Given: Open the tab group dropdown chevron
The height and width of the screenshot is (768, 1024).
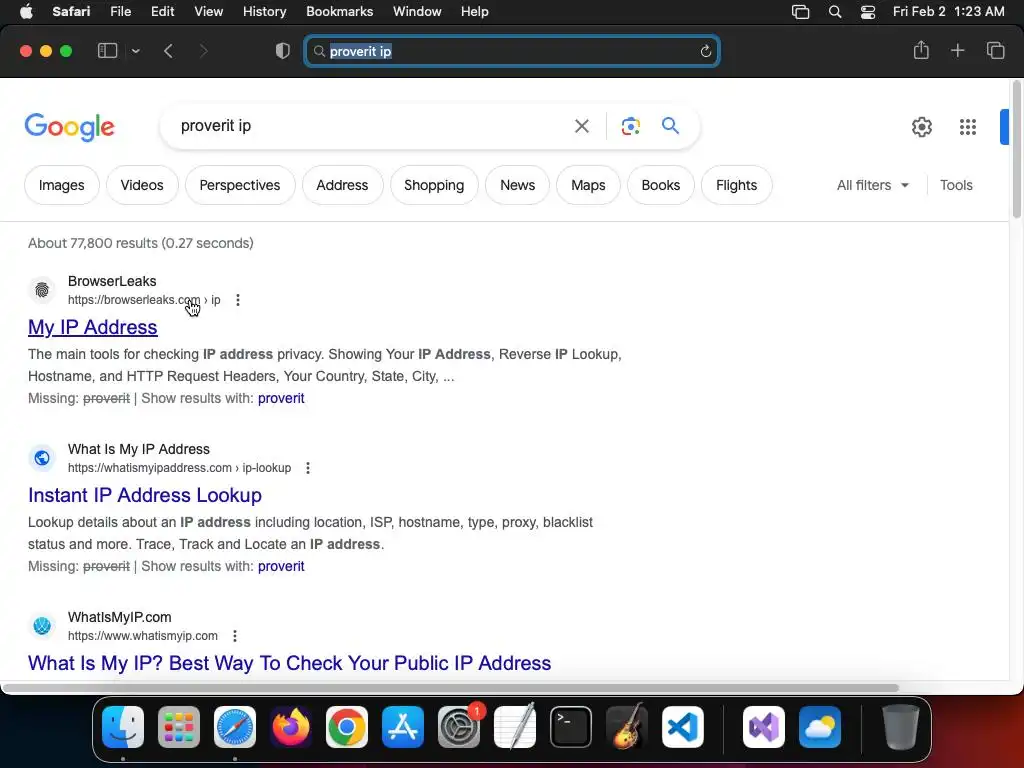Looking at the screenshot, I should pos(135,51).
